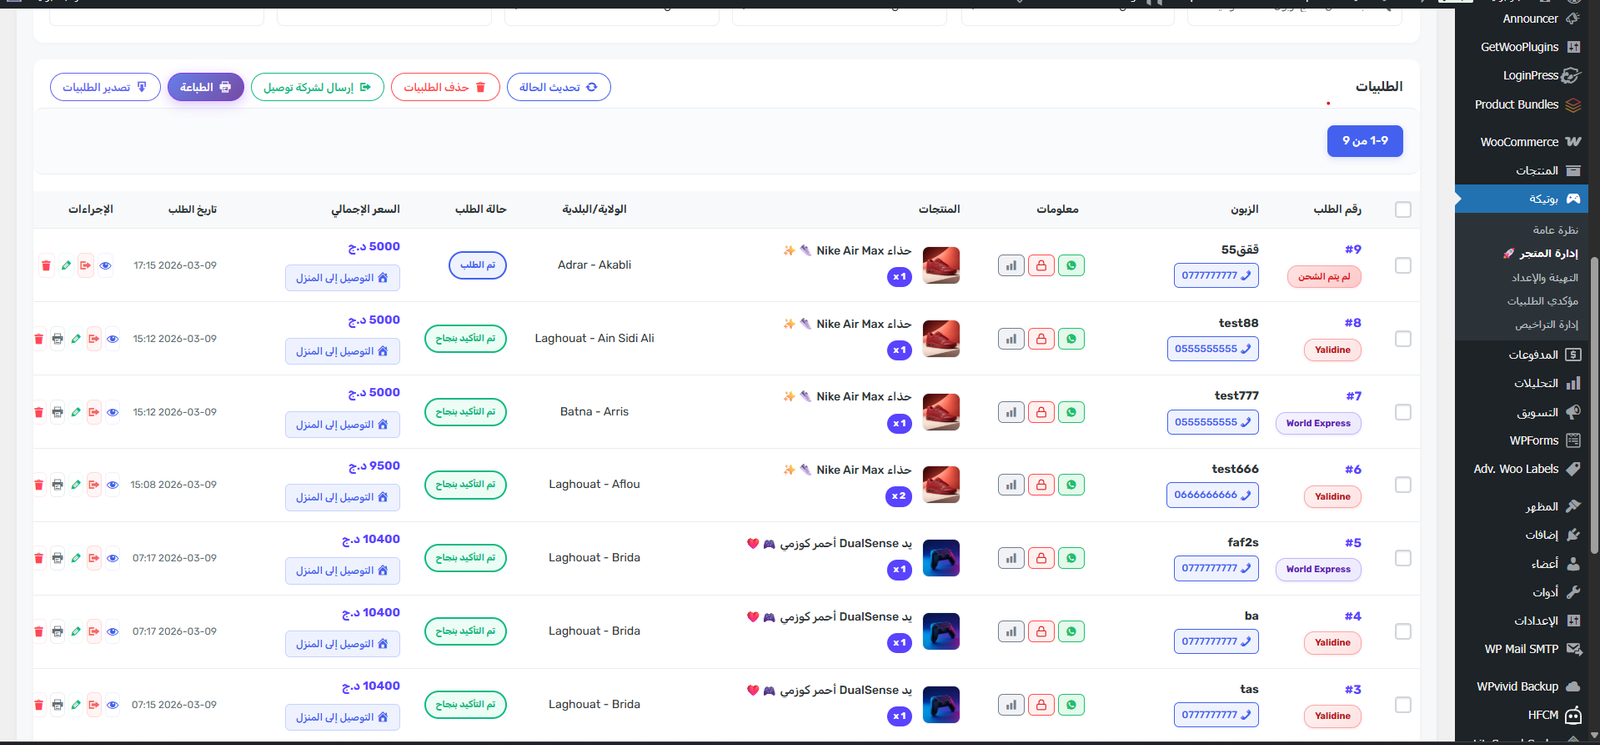The image size is (1600, 745).
Task: Open order status badge for order #9
Action: [478, 265]
